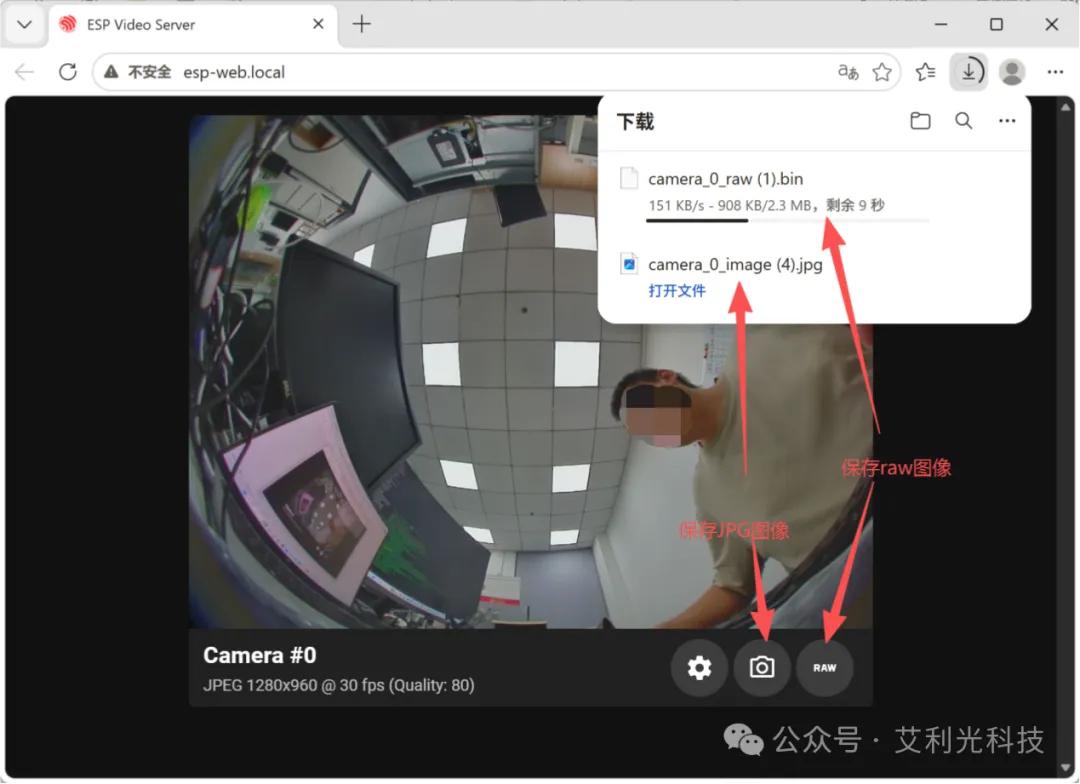Close the ESP Video Server tab
Image resolution: width=1080 pixels, height=784 pixels.
318,25
